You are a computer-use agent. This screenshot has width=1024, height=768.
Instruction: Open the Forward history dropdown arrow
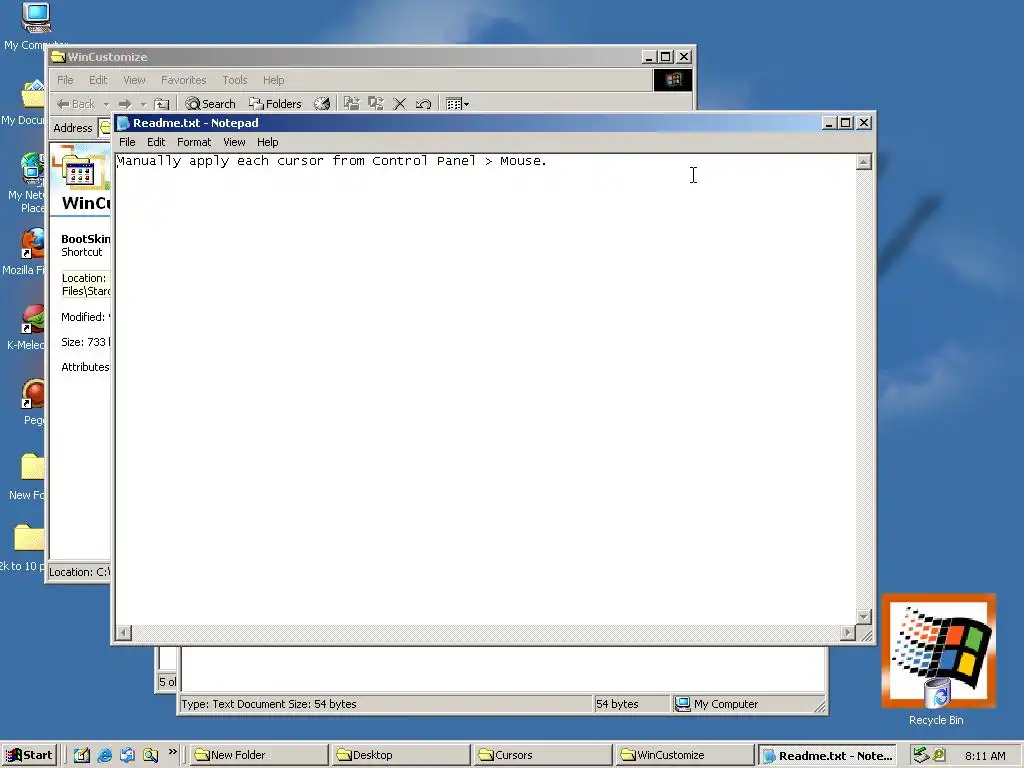[143, 104]
